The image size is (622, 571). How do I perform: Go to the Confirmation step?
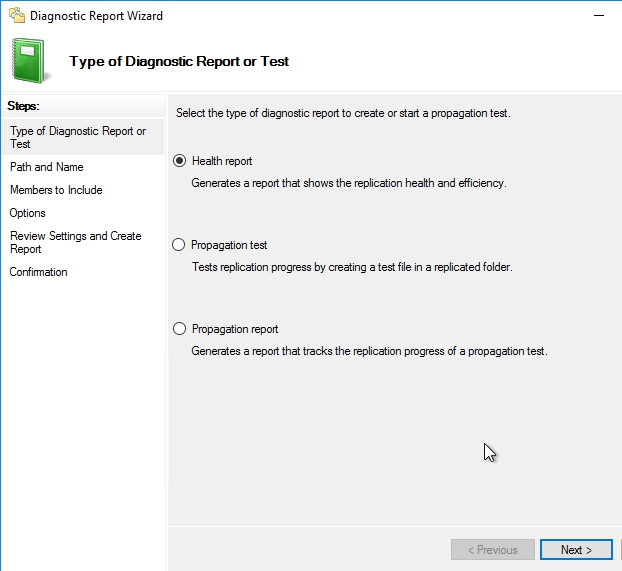tap(39, 272)
